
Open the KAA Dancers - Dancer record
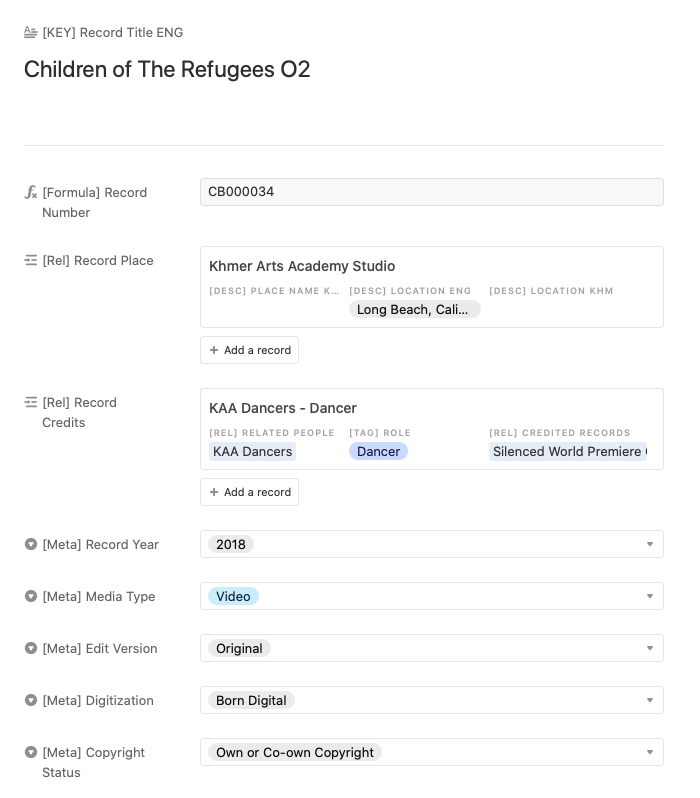pyautogui.click(x=283, y=408)
